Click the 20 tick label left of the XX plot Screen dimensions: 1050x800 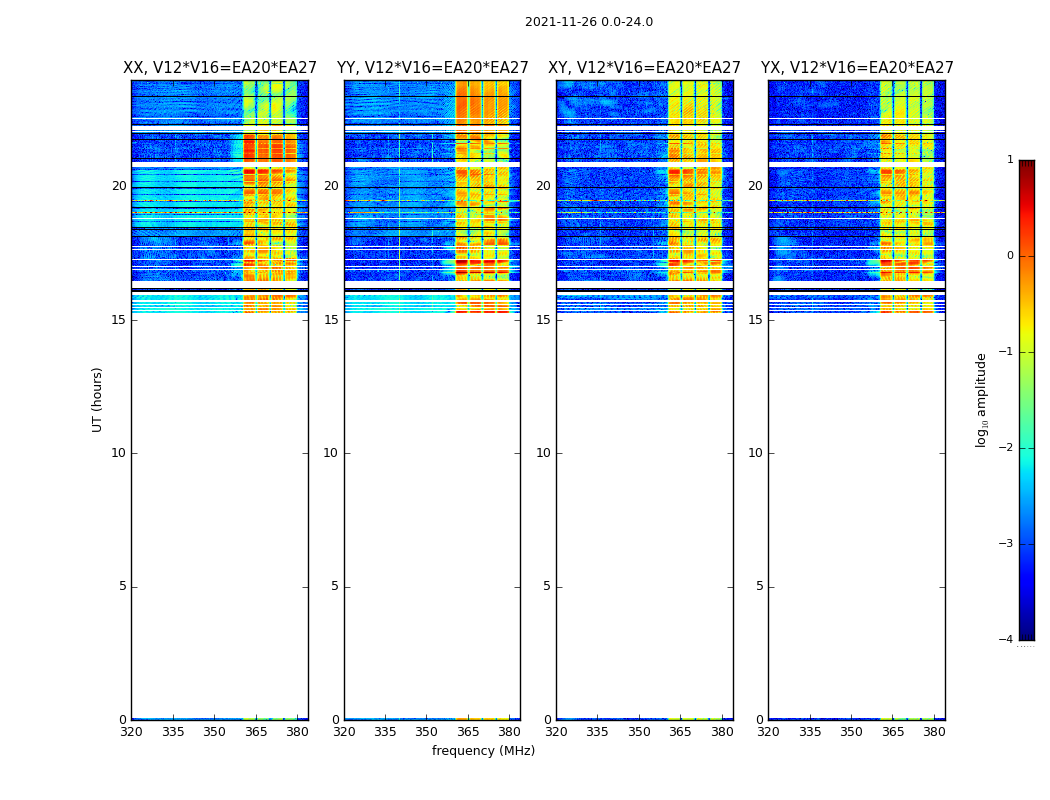119,186
